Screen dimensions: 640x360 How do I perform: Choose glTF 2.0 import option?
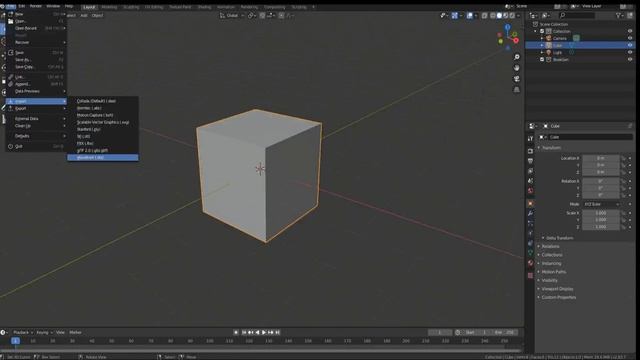(103, 150)
